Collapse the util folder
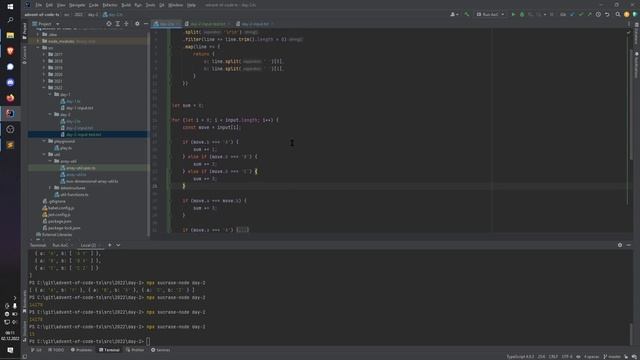Image resolution: width=640 pixels, height=360 pixels. click(x=44, y=155)
